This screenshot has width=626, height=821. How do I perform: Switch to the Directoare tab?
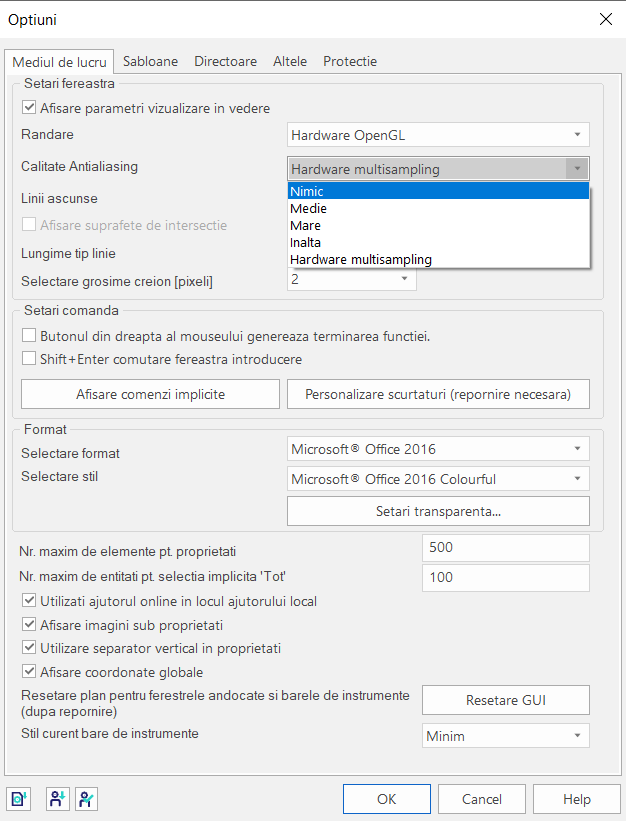226,61
